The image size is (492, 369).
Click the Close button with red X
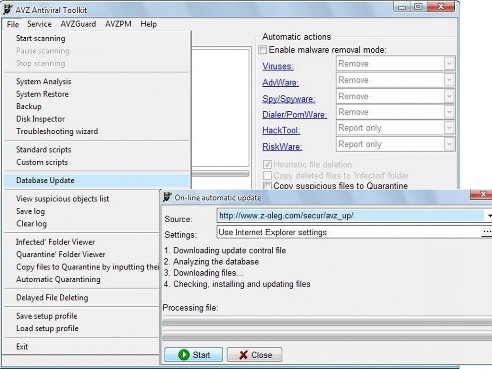coord(255,355)
